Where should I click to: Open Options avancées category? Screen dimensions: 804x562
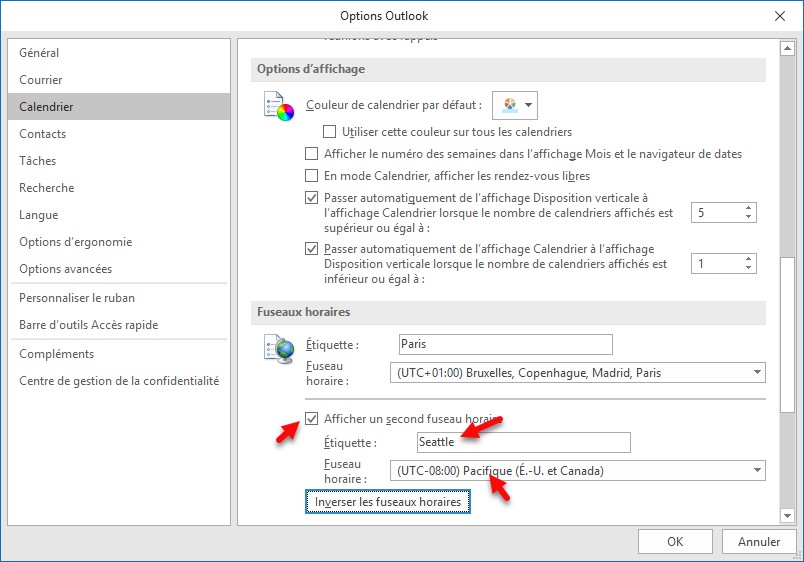click(119, 269)
